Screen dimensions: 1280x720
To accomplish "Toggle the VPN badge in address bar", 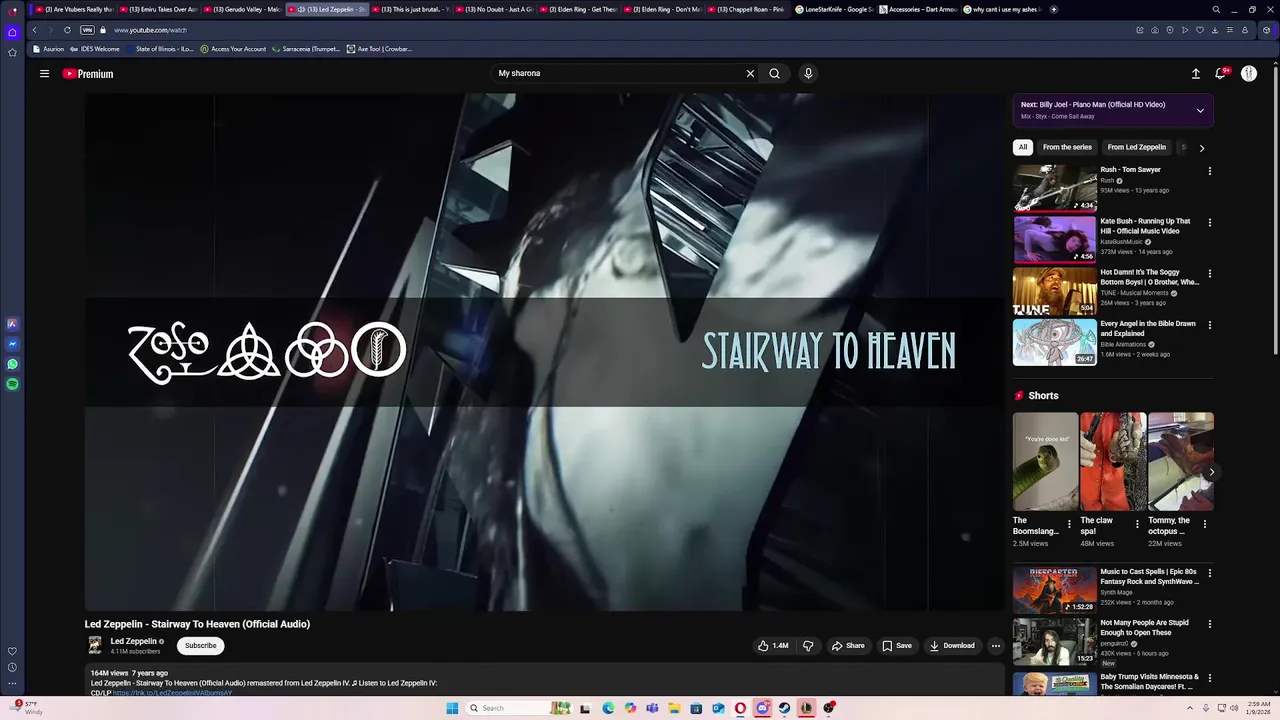I will coord(87,30).
